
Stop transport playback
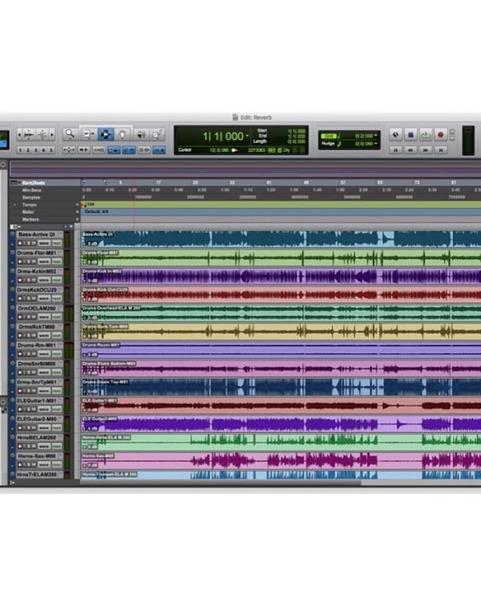click(x=411, y=135)
